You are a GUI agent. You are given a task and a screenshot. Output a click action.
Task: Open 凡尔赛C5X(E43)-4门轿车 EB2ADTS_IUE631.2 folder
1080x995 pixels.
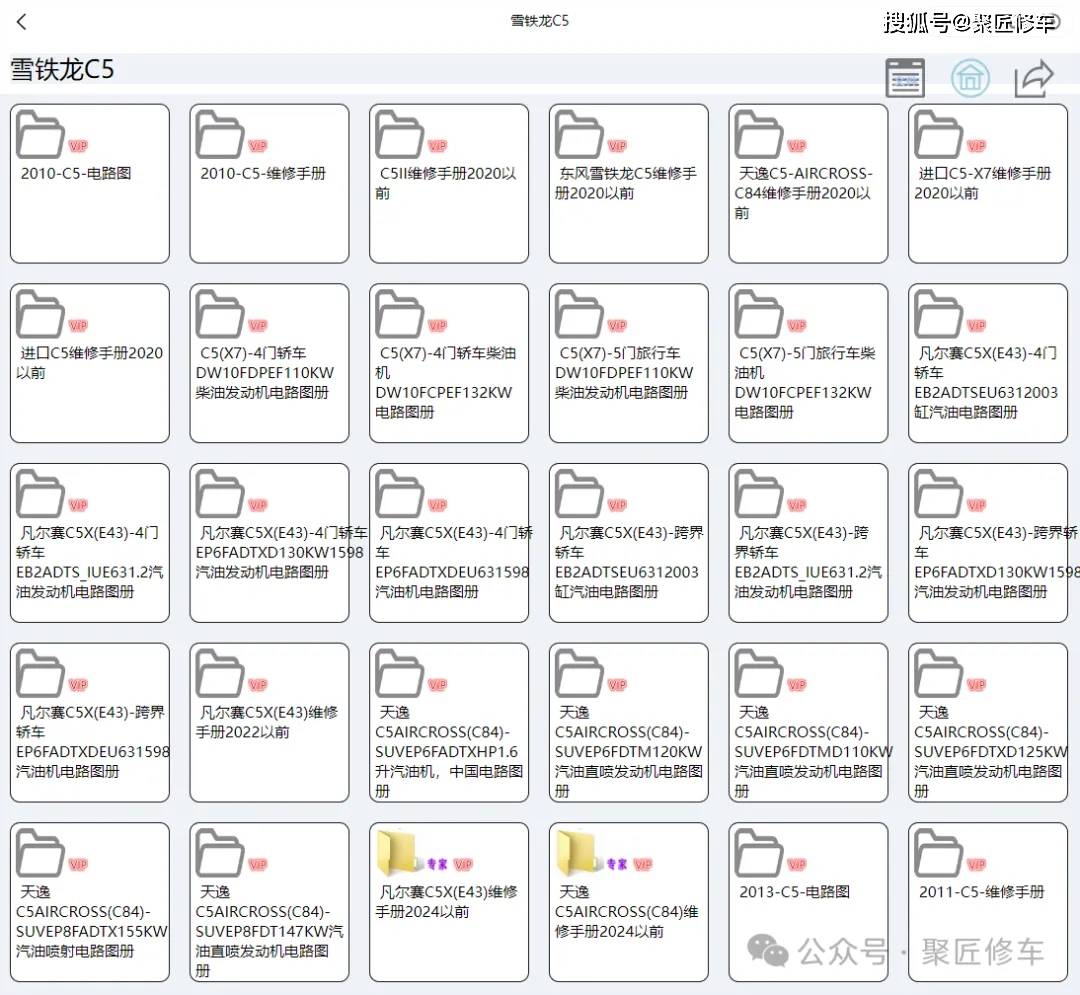pyautogui.click(x=90, y=543)
